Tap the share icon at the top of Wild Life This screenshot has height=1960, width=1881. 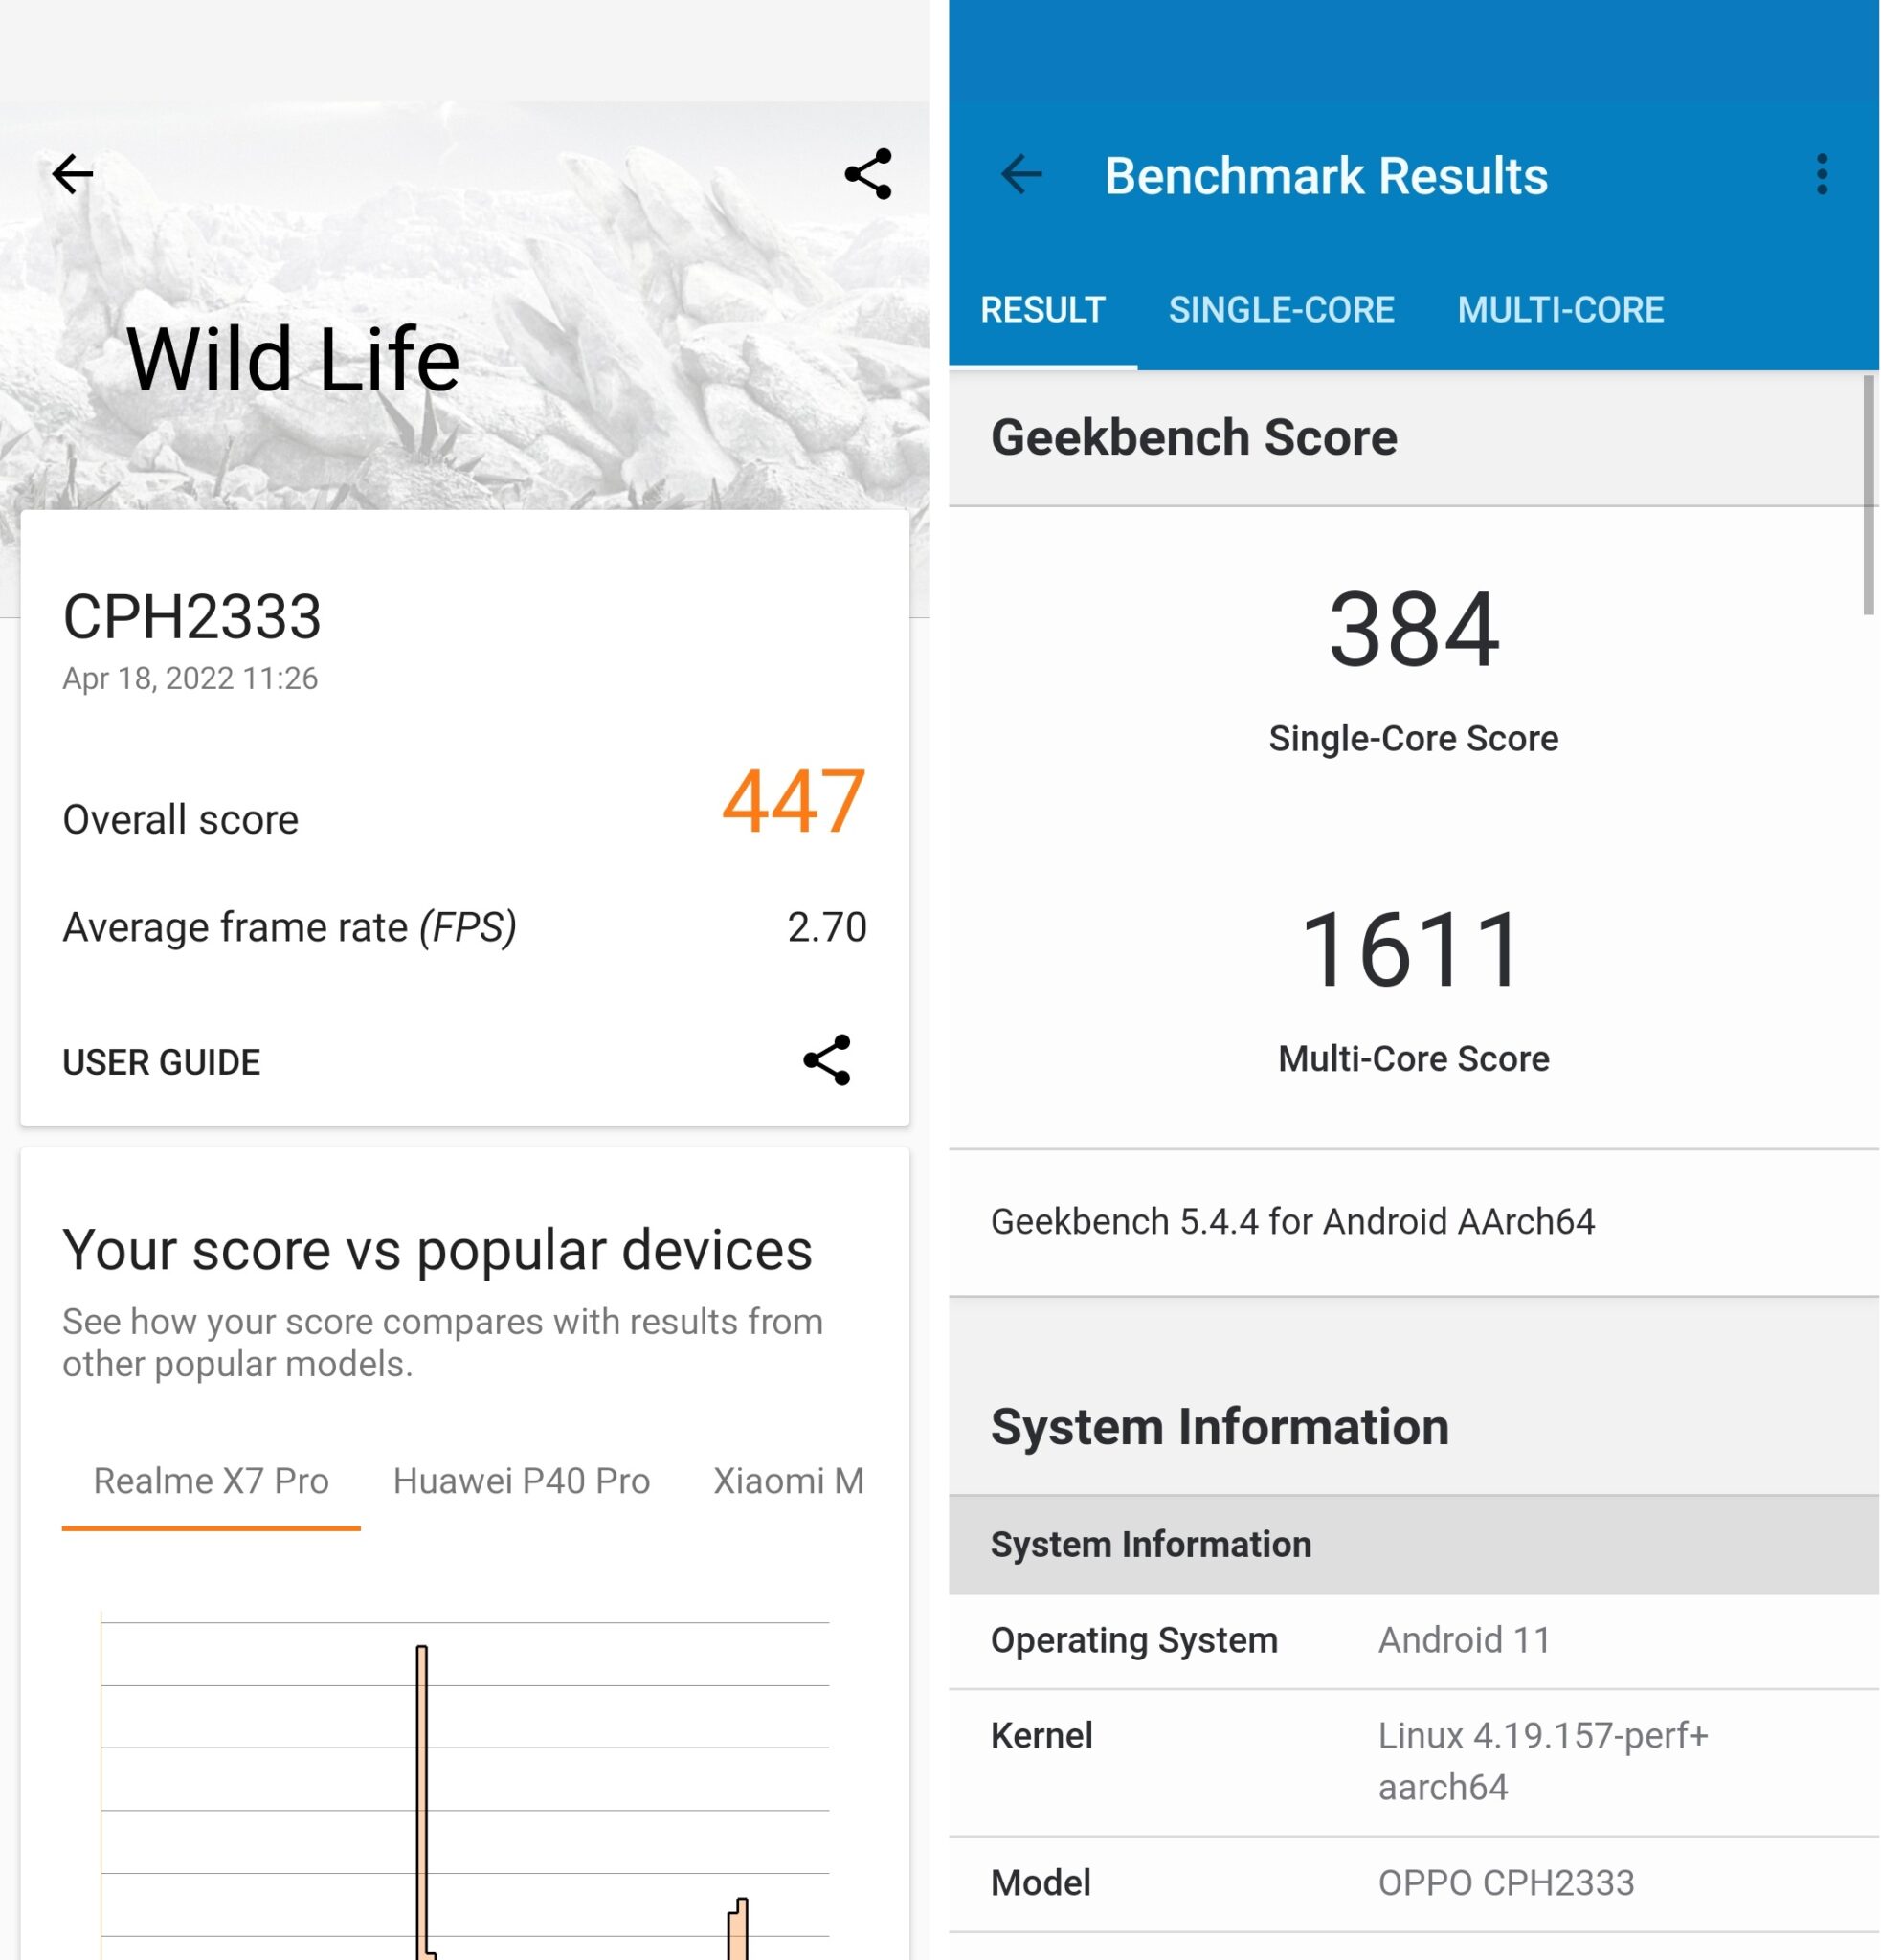pos(867,174)
